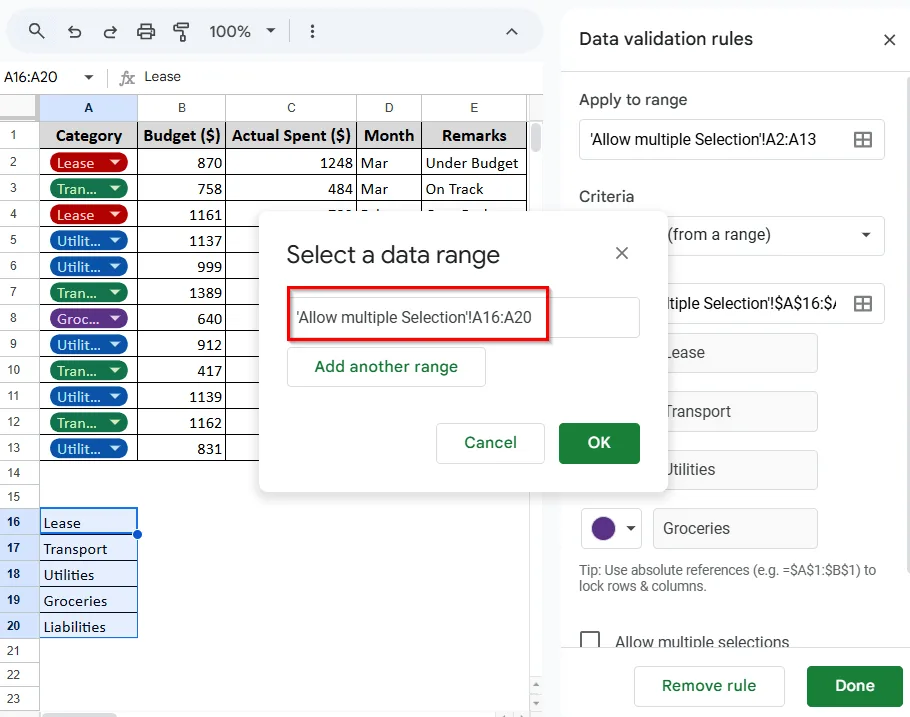
Task: Click the Transport item text field
Action: [742, 412]
